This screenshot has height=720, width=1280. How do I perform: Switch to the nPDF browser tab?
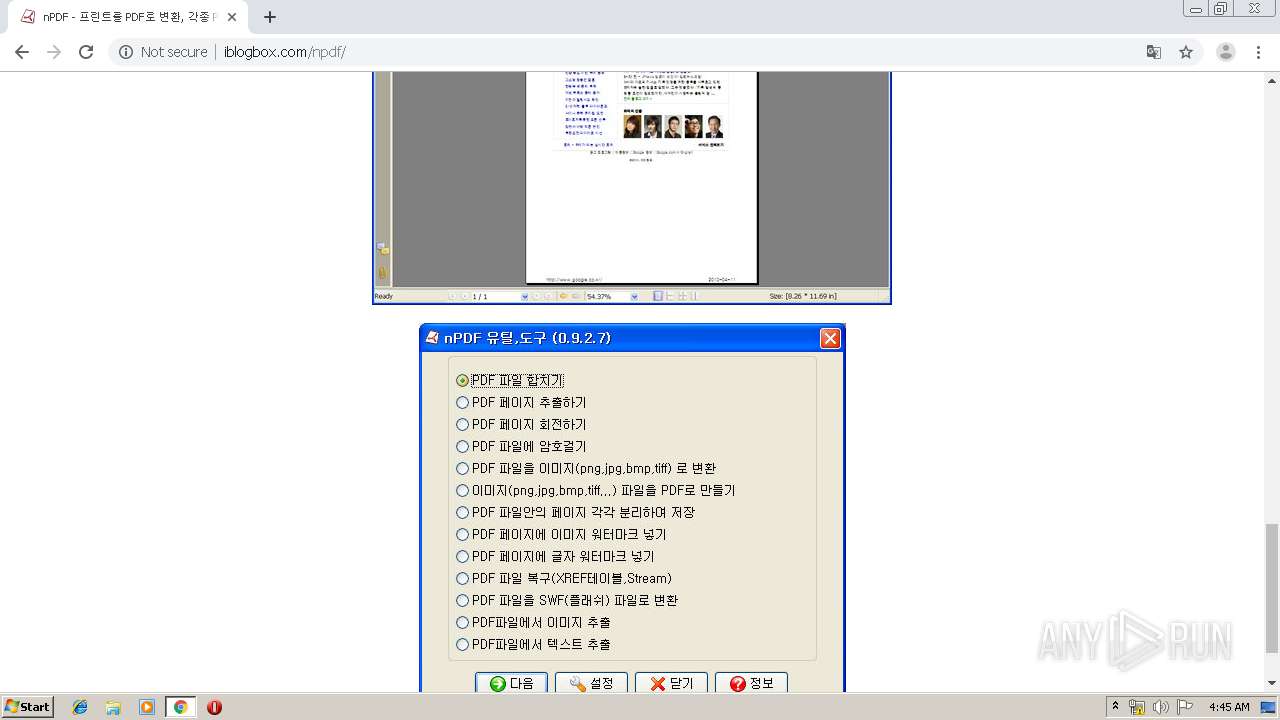[x=128, y=17]
